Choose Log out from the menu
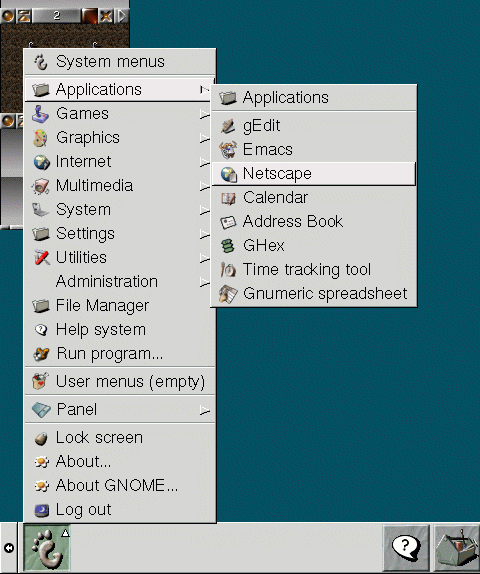This screenshot has height=574, width=480. click(x=120, y=510)
